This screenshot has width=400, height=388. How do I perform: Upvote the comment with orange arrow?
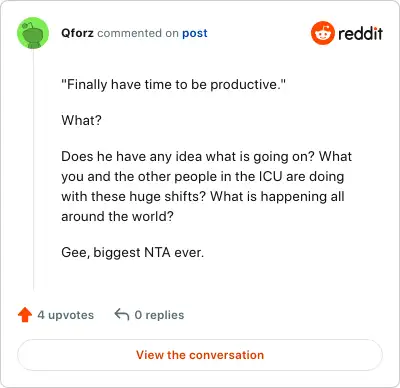(25, 315)
